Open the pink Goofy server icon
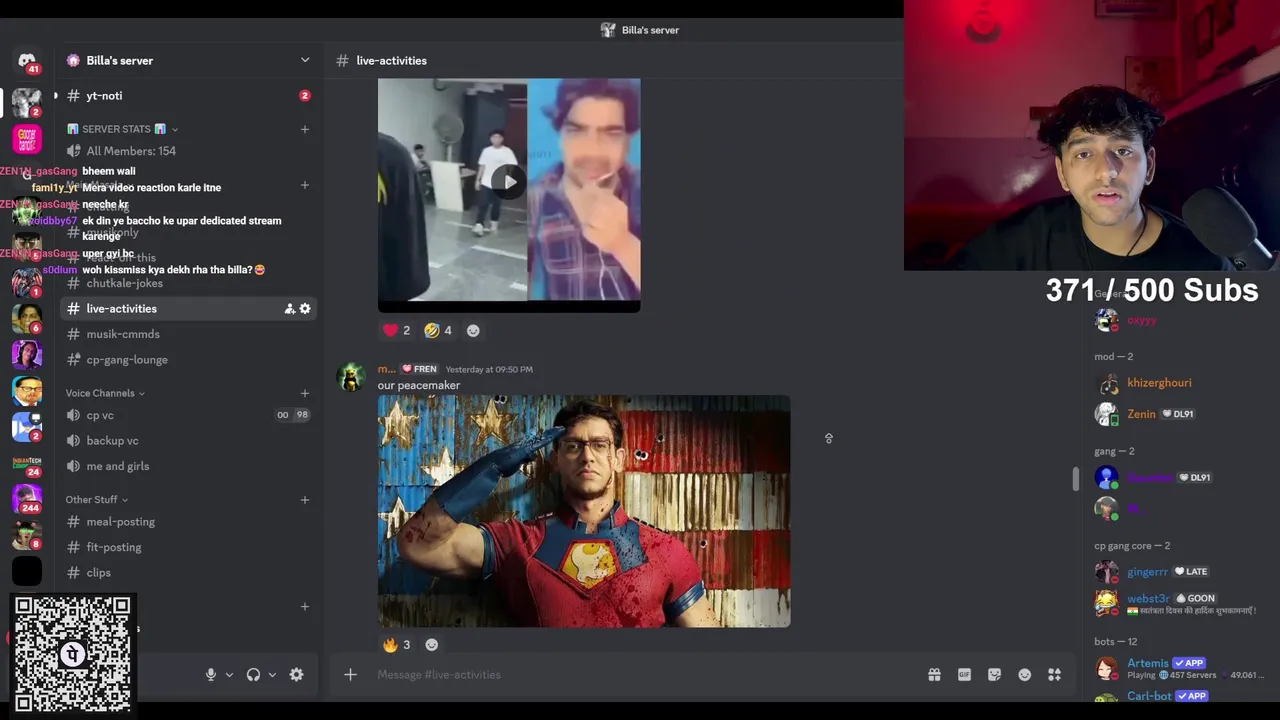 coord(27,138)
